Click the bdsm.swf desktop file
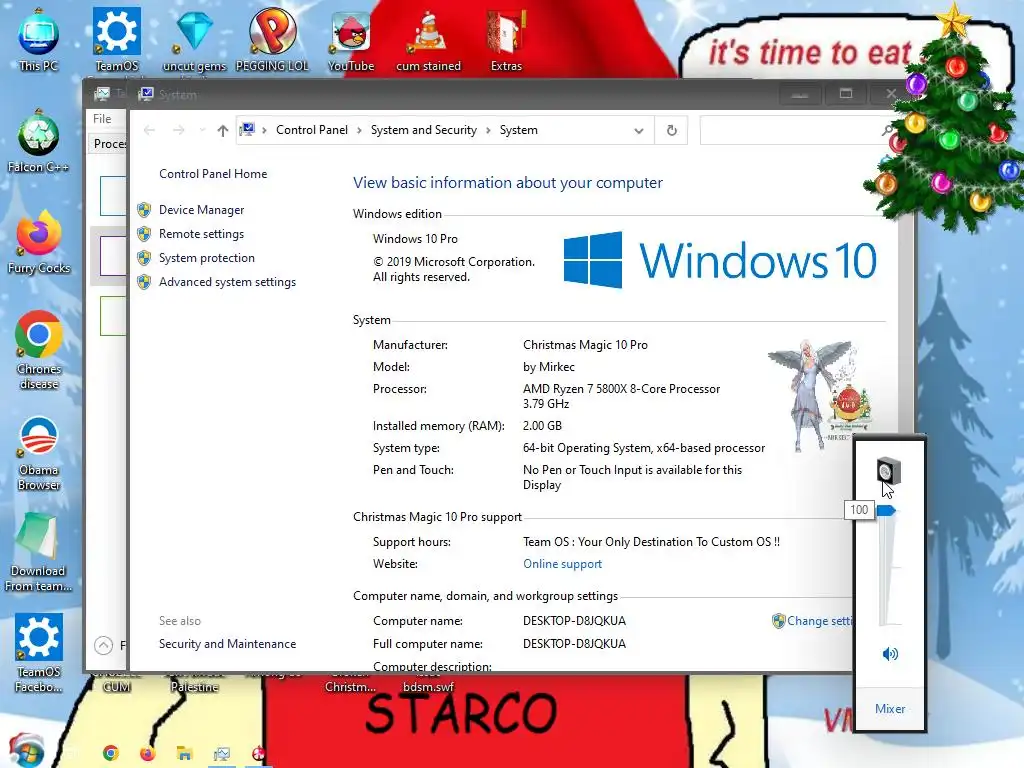This screenshot has width=1024, height=768. 428,686
